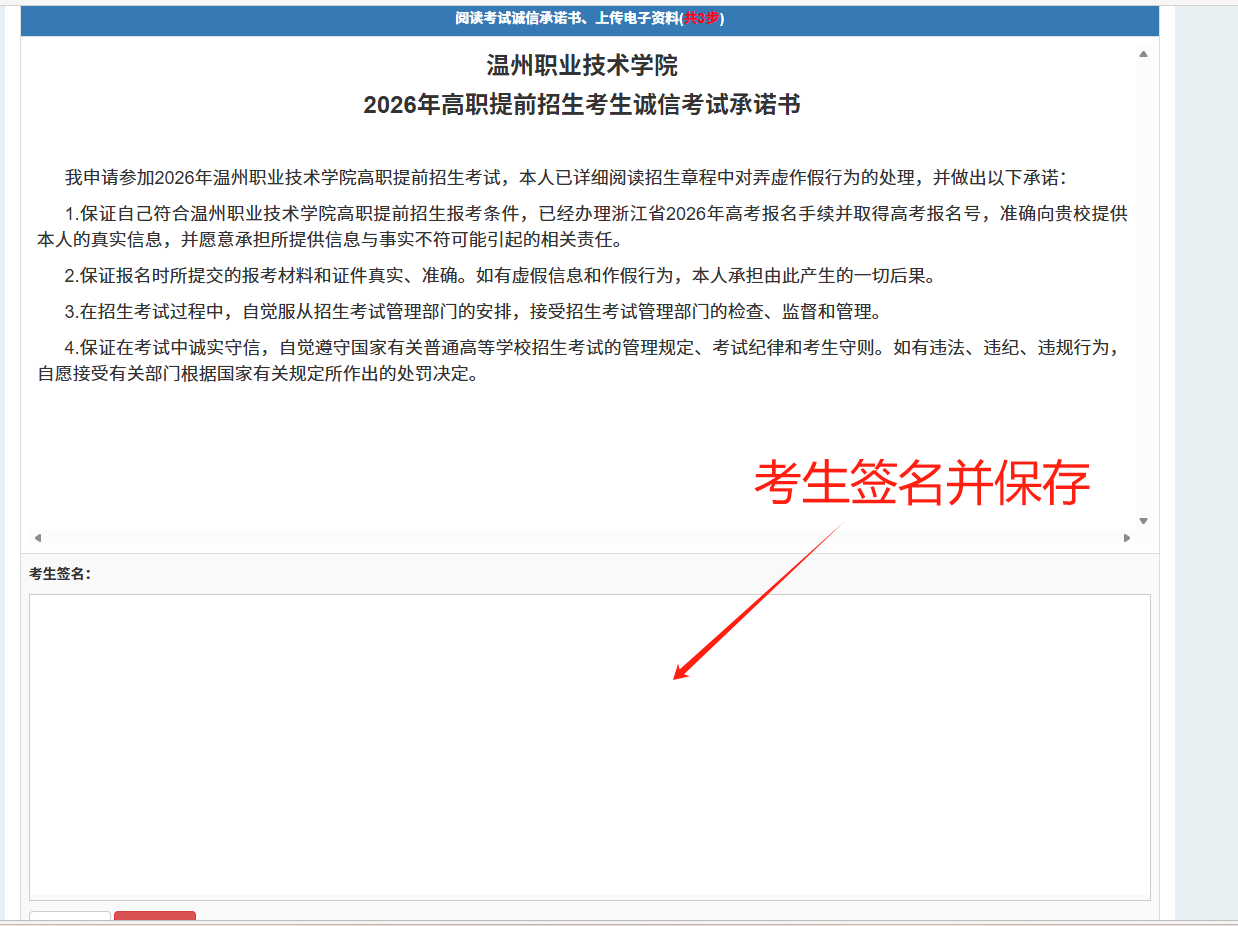The width and height of the screenshot is (1238, 926).
Task: Click the red 考生签名并保存 annotation text
Action: (x=921, y=484)
